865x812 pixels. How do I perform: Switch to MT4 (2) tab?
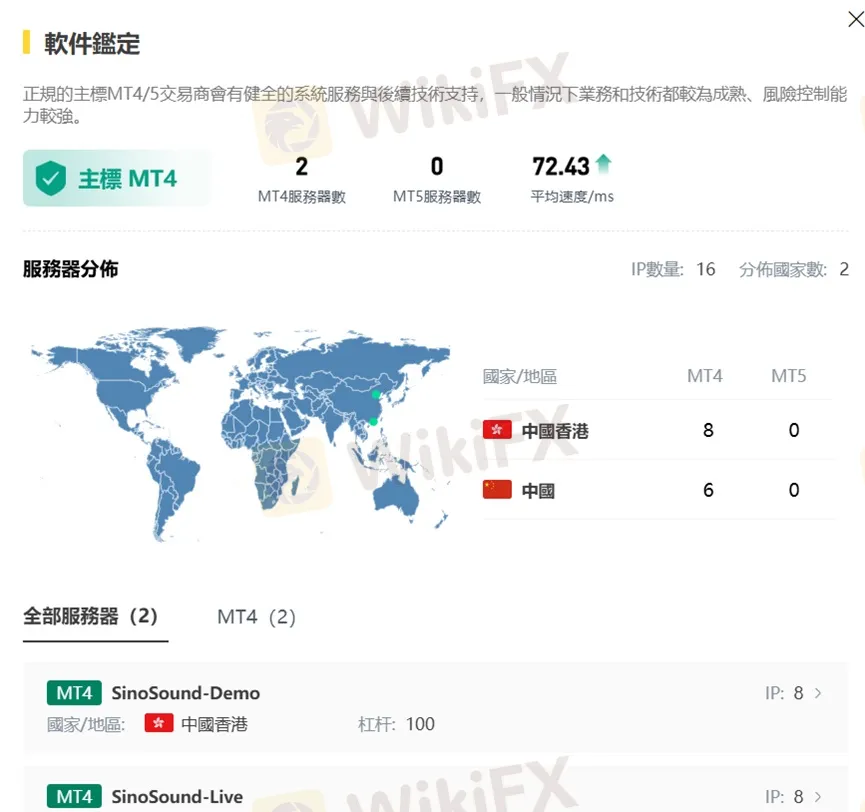[x=257, y=617]
